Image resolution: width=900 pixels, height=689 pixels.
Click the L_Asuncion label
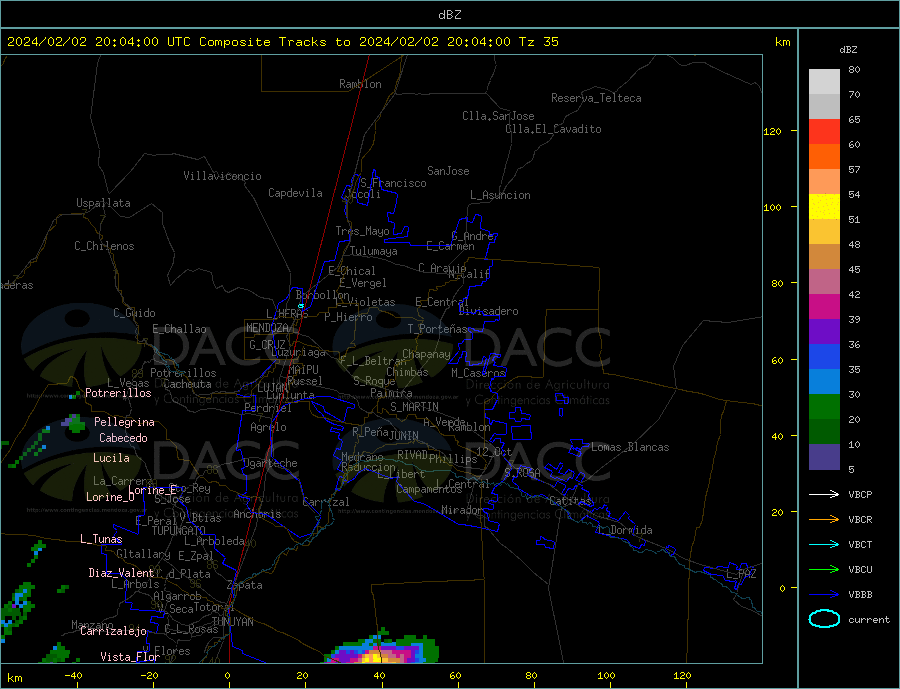500,195
